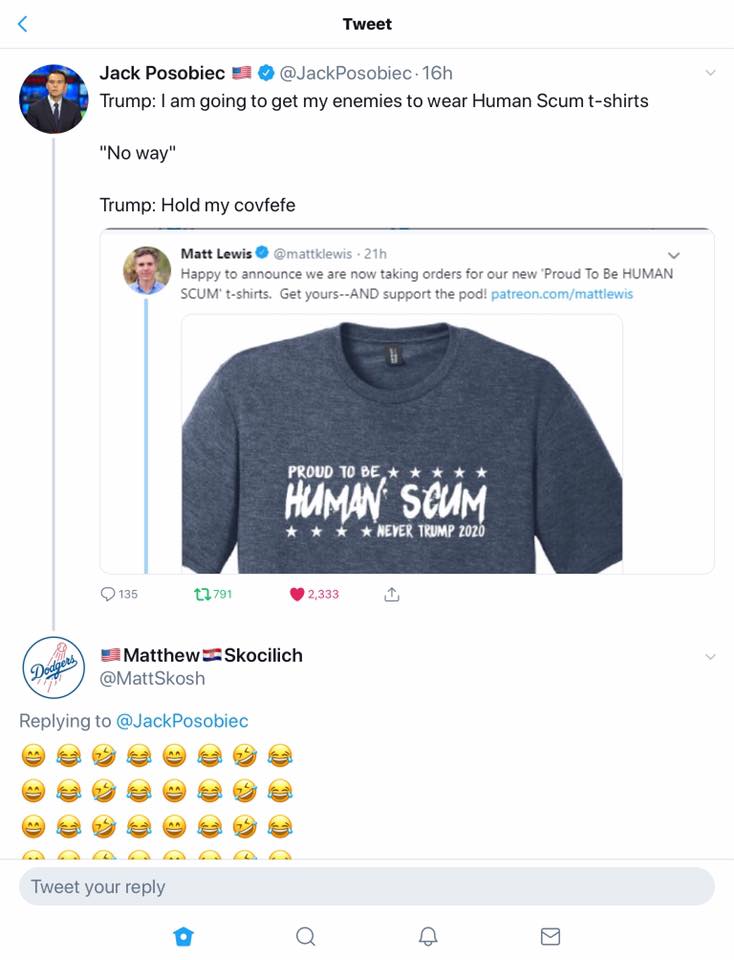This screenshot has width=734, height=960.
Task: Open Jack Posobiec's profile picture
Action: tap(52, 98)
